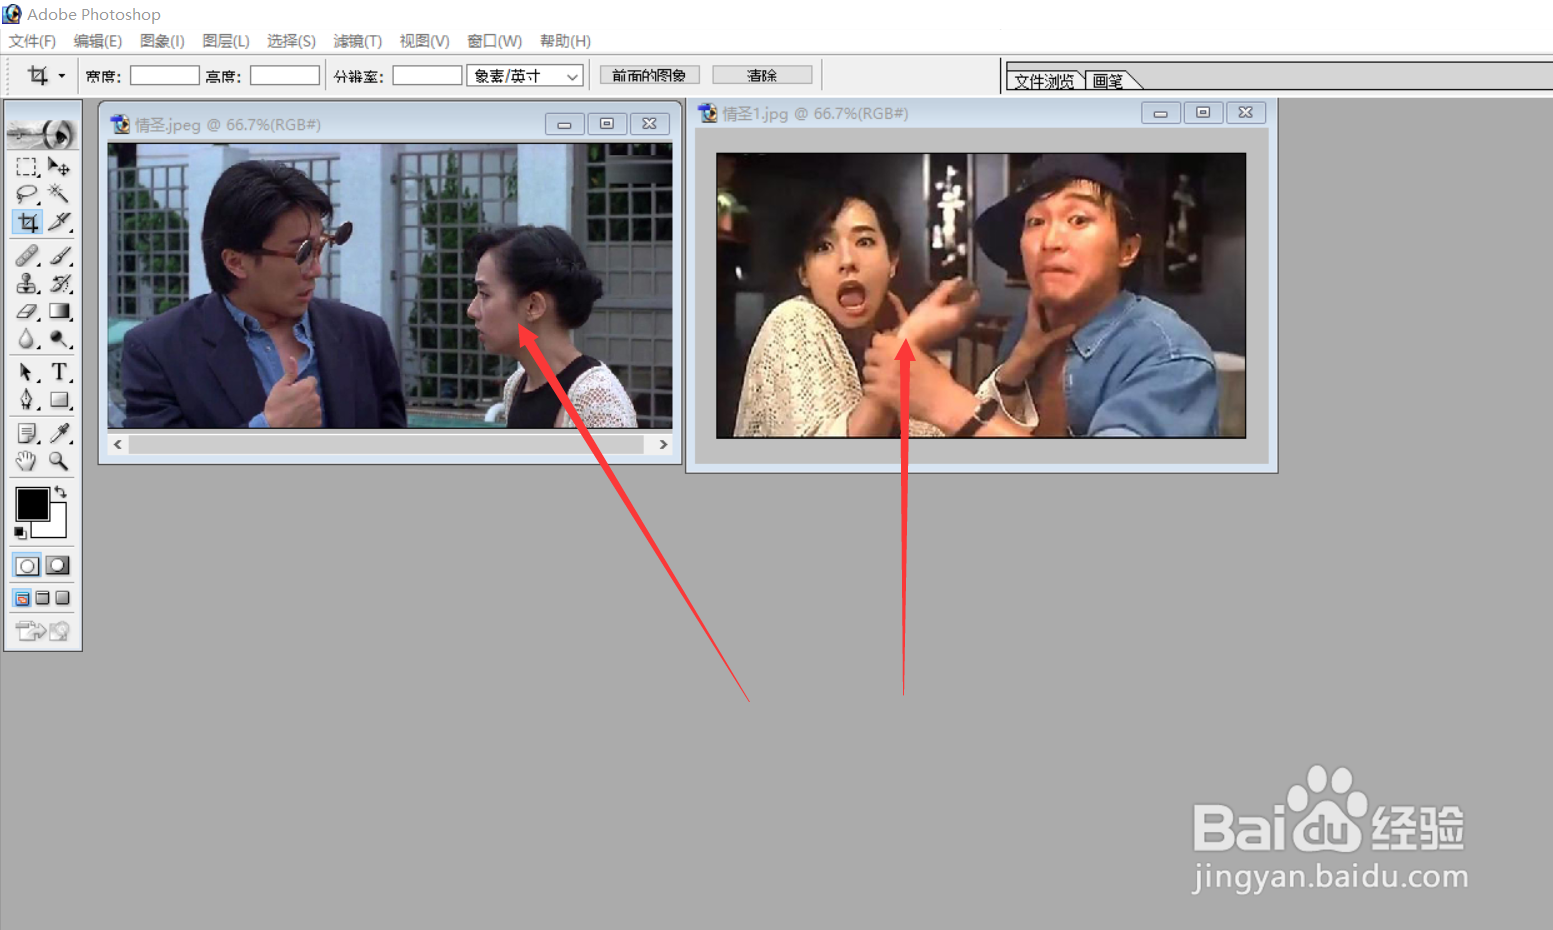Viewport: 1553px width, 930px height.
Task: Open the 文件(F) menu
Action: (32, 41)
